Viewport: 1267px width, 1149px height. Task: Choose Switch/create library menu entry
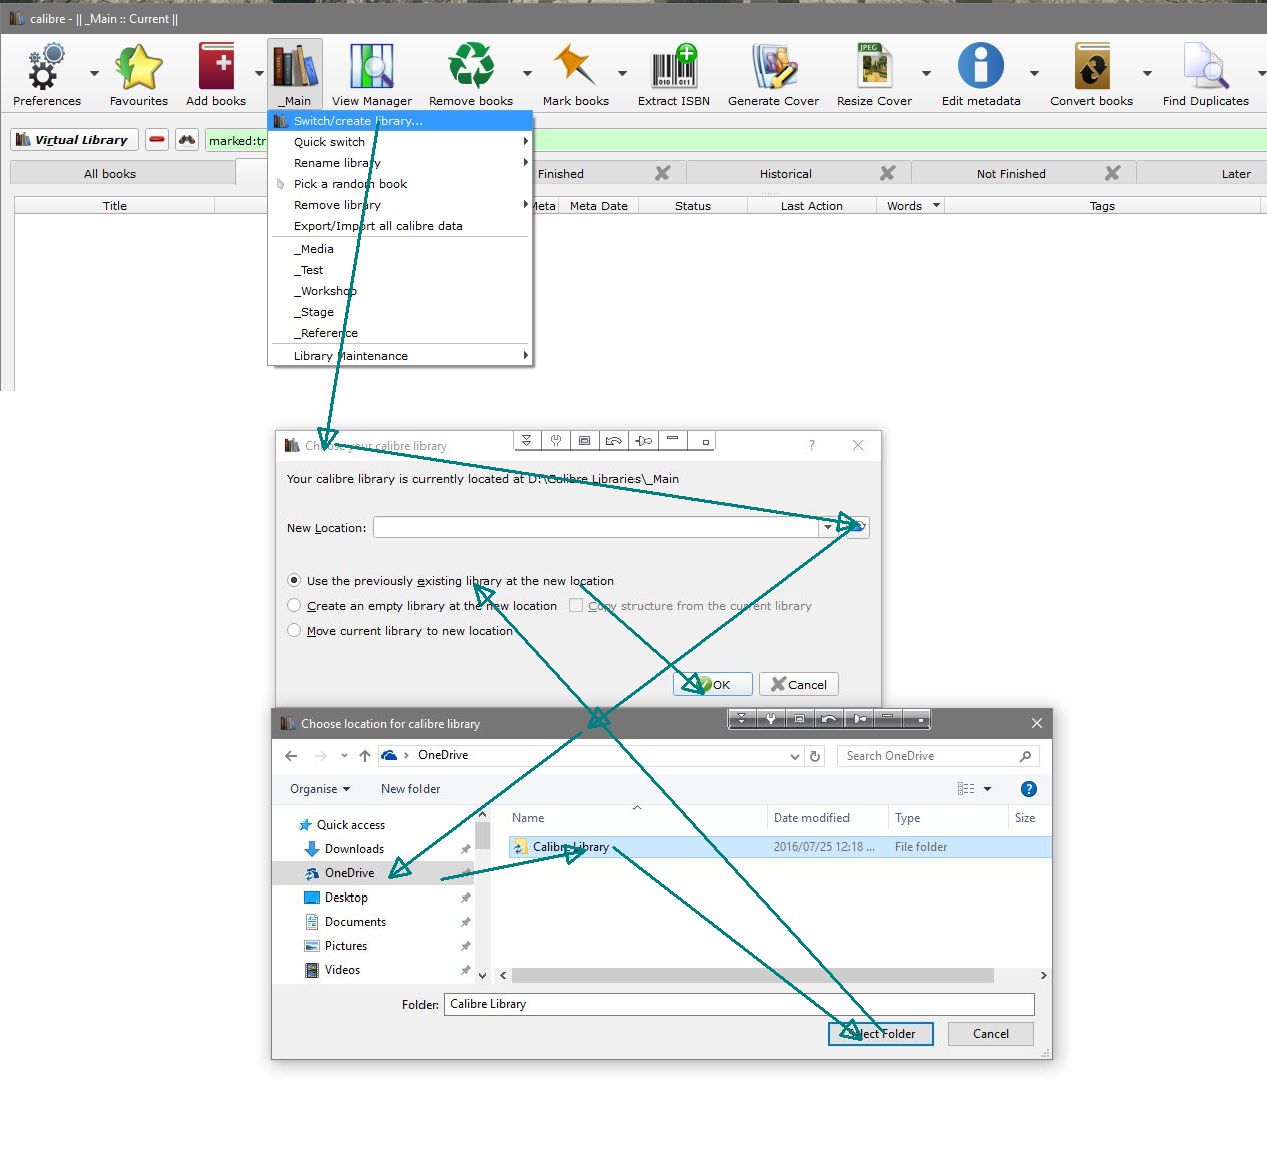[x=400, y=120]
